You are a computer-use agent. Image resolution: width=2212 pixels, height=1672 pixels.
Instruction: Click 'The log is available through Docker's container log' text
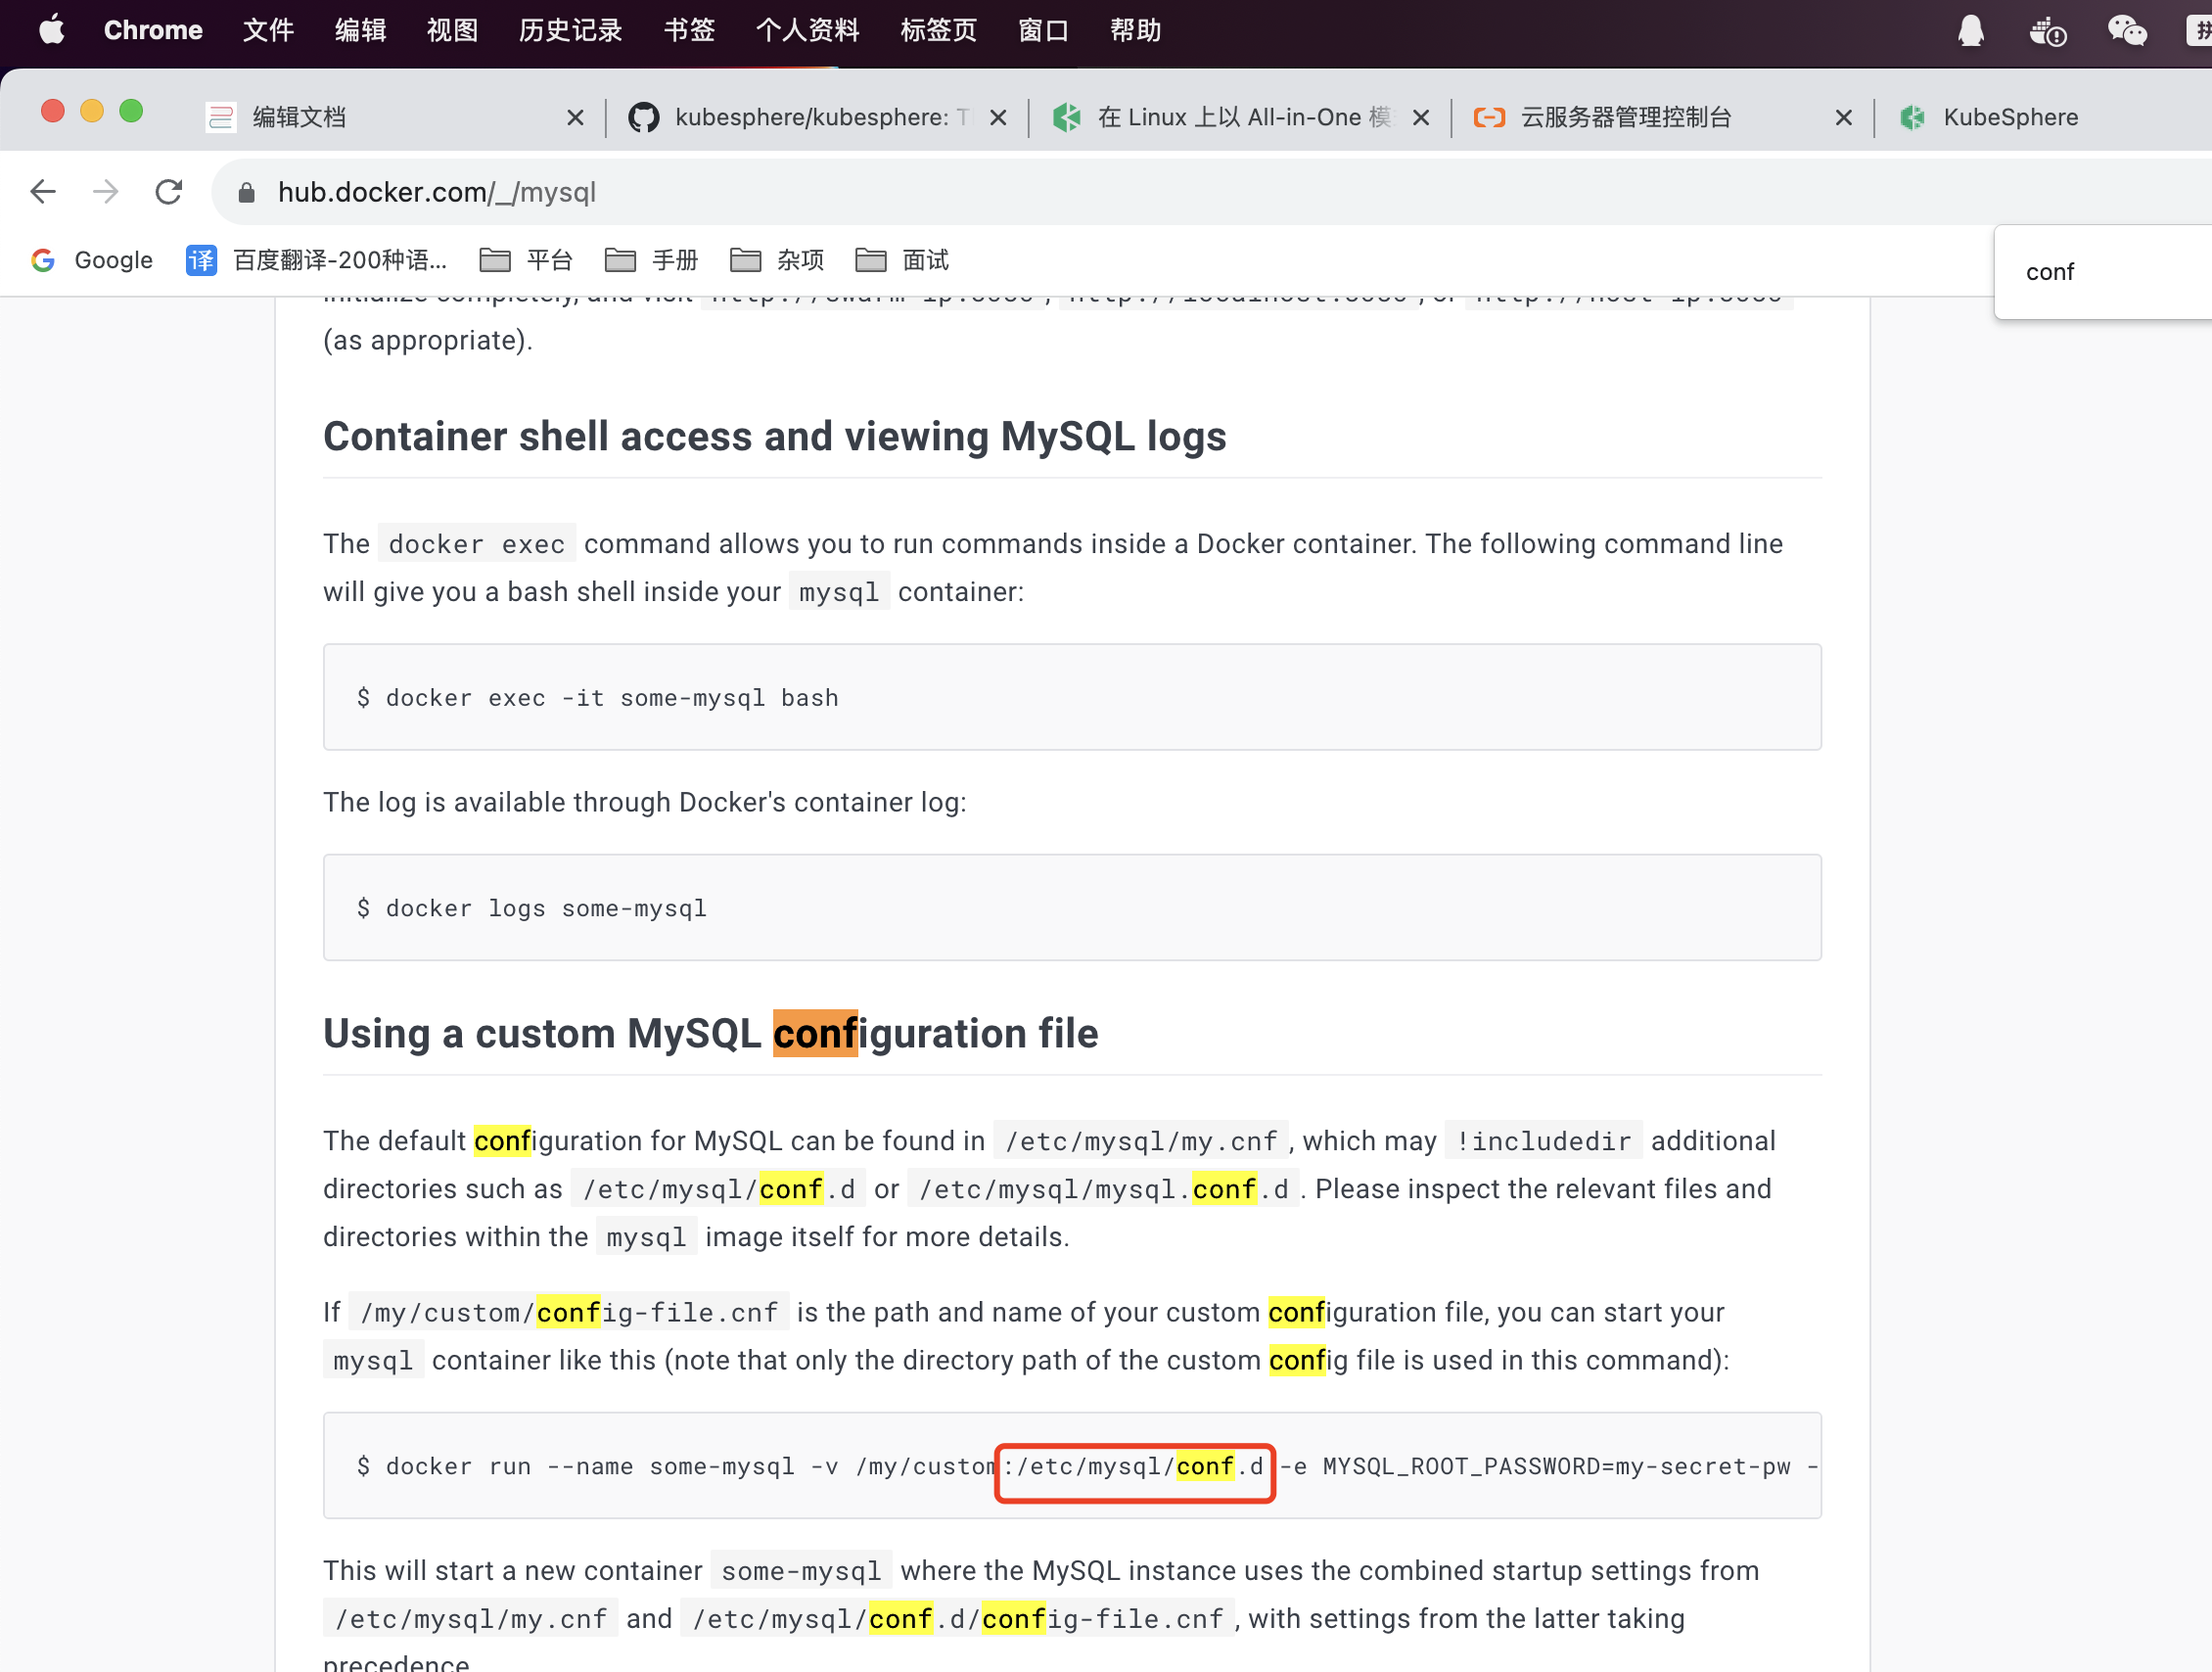[644, 802]
